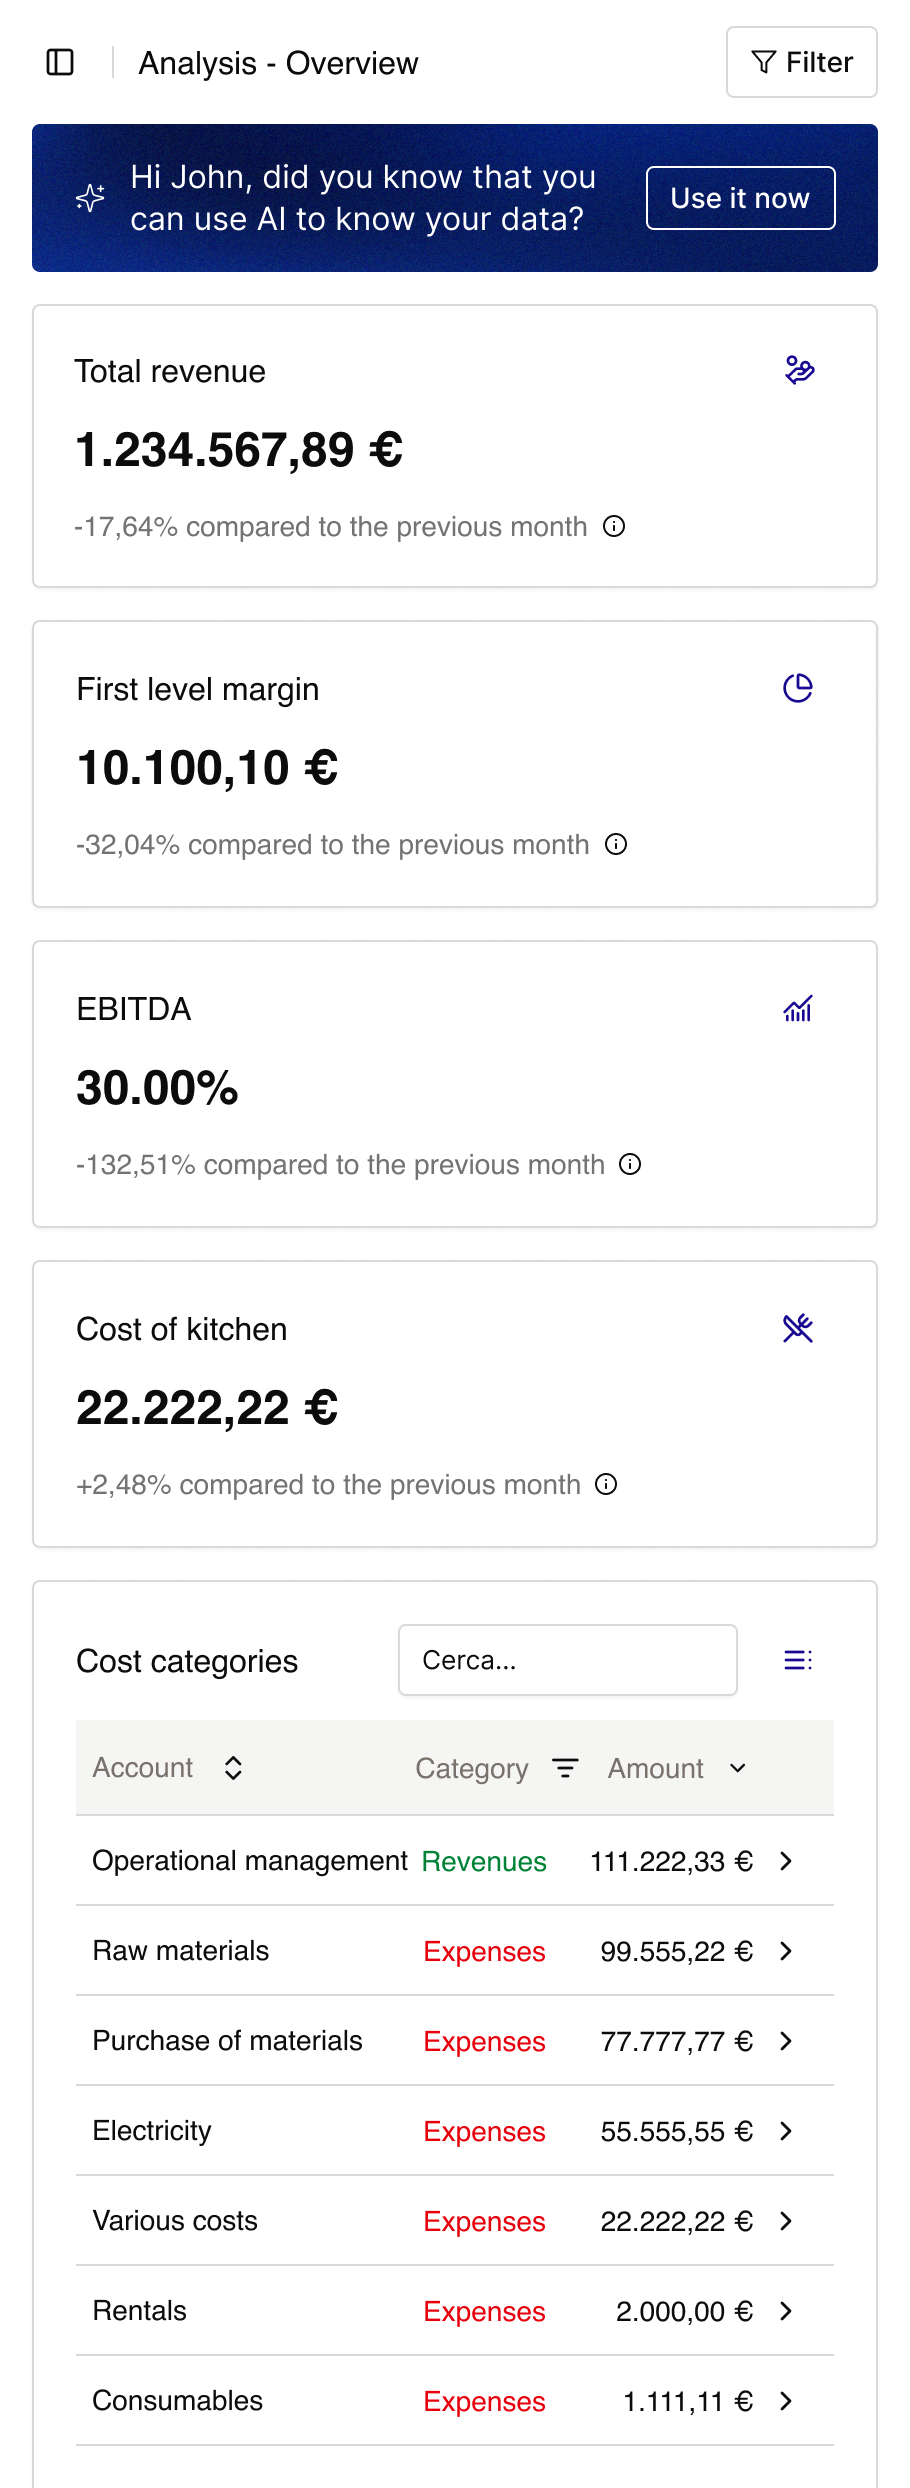The height and width of the screenshot is (2488, 910).
Task: Click the 30.00% EBITDA value
Action: pyautogui.click(x=158, y=1087)
